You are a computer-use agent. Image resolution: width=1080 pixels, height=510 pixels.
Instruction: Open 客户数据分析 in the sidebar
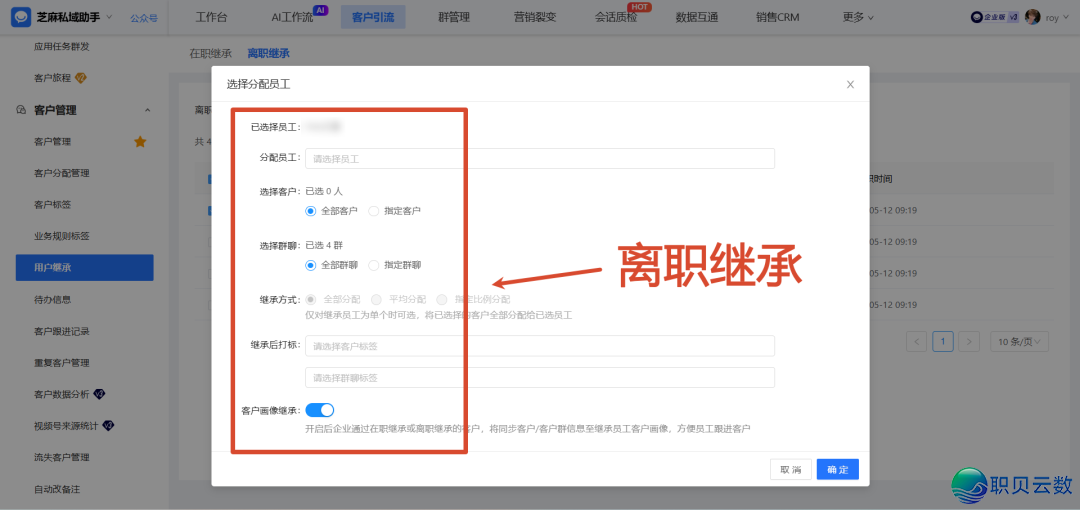point(62,395)
